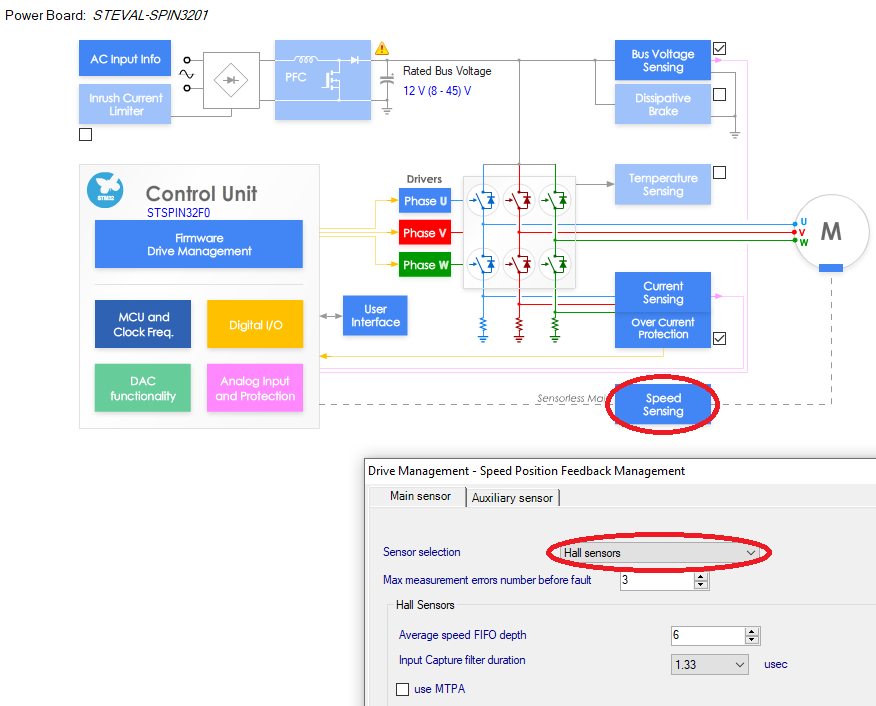Open the PFC block
This screenshot has width=876, height=706.
tap(323, 80)
